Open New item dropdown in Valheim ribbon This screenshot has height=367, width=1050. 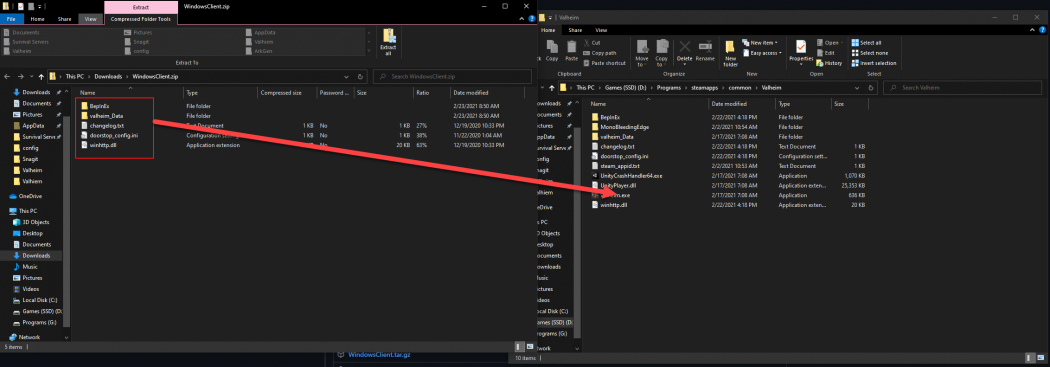[x=761, y=43]
